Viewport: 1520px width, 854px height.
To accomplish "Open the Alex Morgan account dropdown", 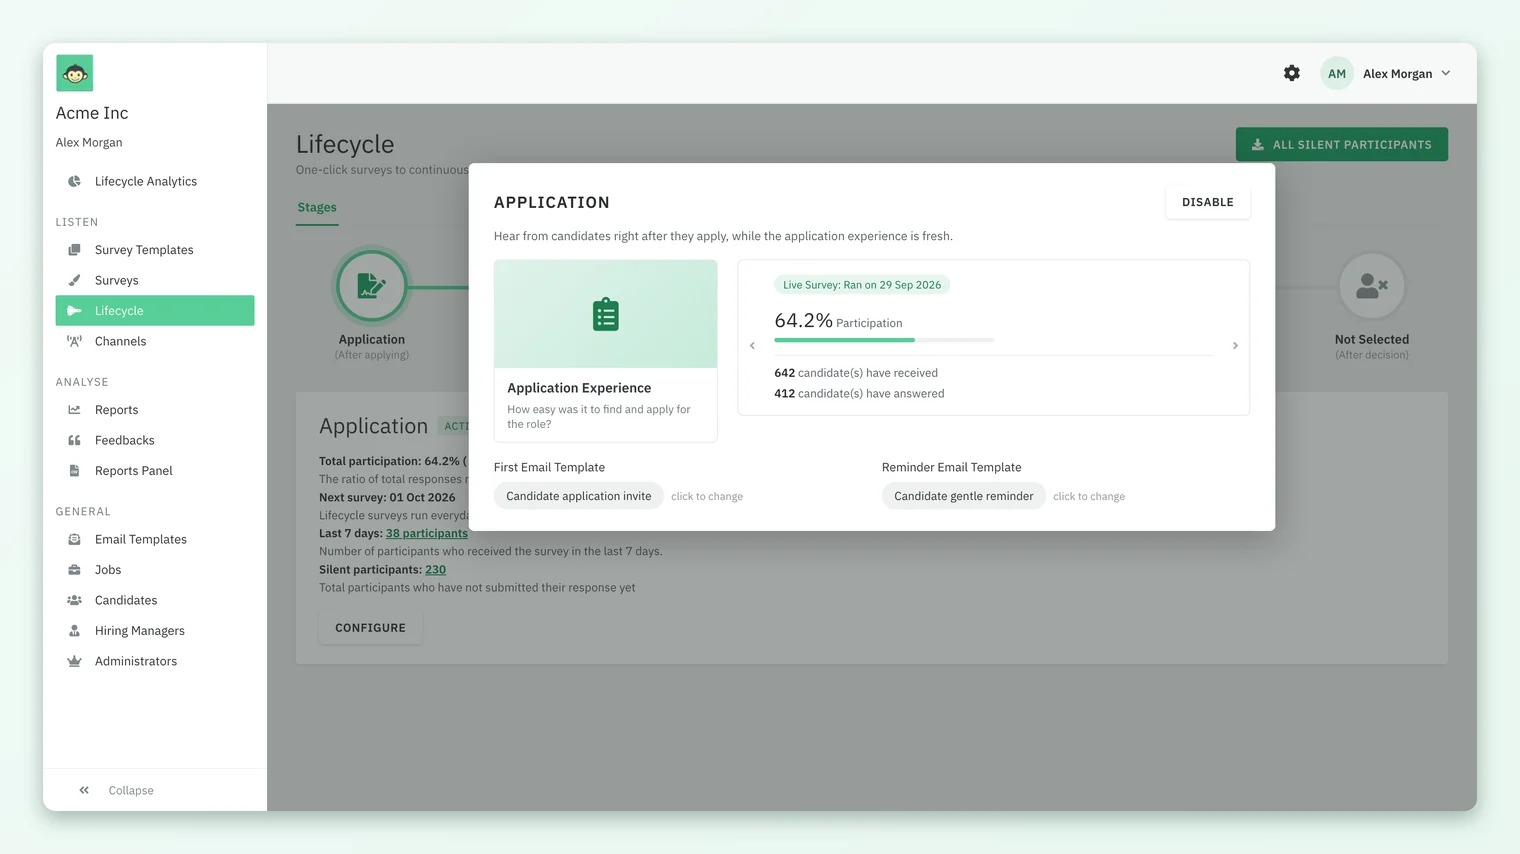I will click(x=1406, y=73).
